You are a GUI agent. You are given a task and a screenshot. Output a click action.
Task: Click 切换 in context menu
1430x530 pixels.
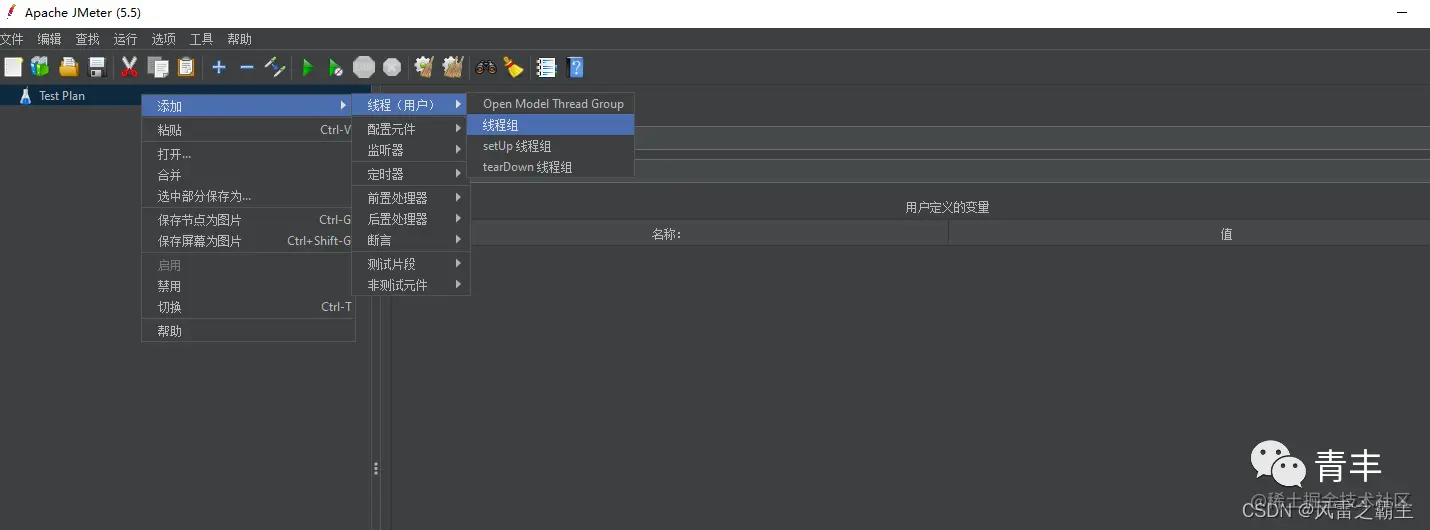[248, 307]
